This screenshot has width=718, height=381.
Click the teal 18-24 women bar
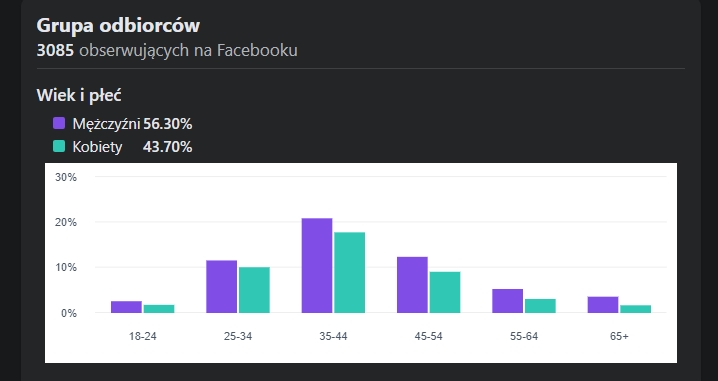pyautogui.click(x=159, y=309)
